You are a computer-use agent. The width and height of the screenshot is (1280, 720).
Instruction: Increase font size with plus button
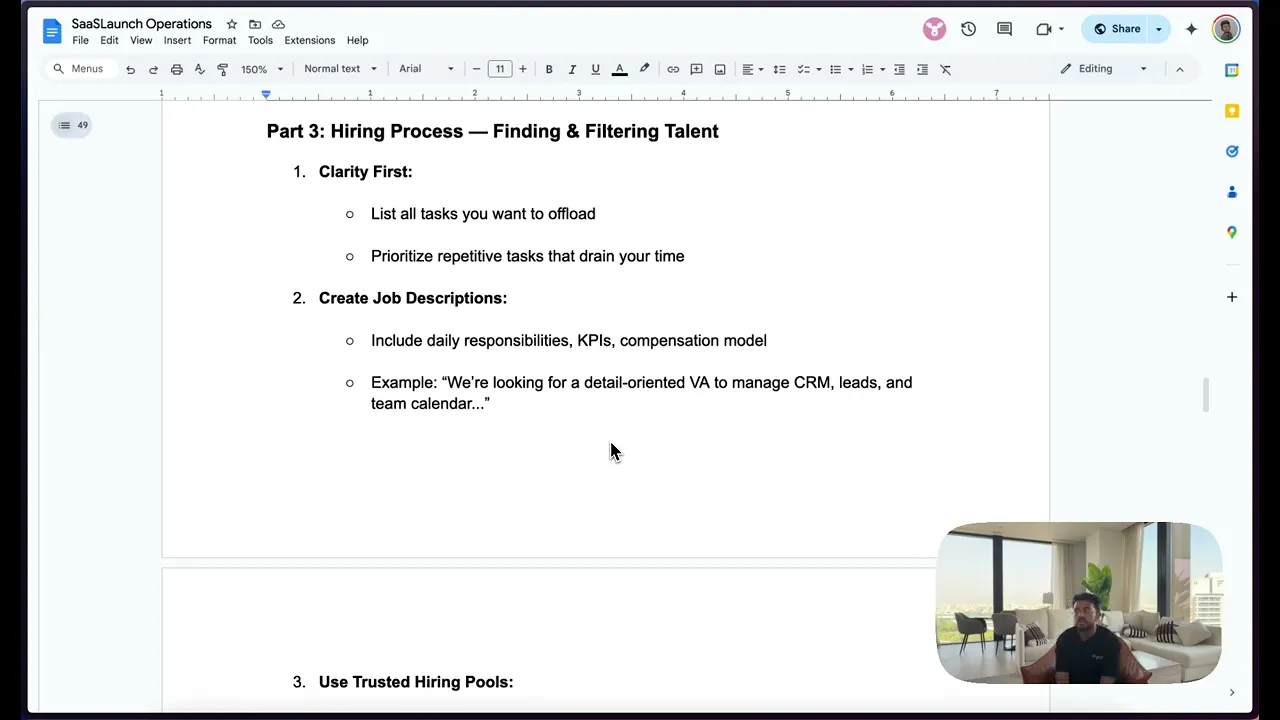coord(522,69)
